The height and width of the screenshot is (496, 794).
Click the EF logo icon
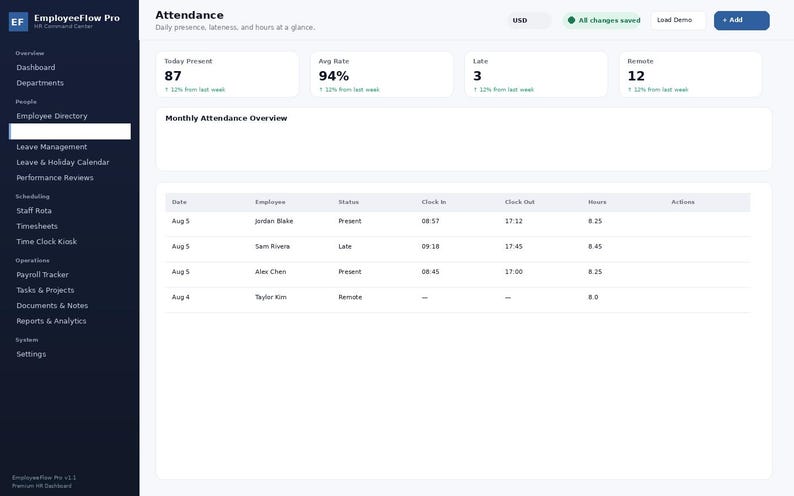coord(18,22)
